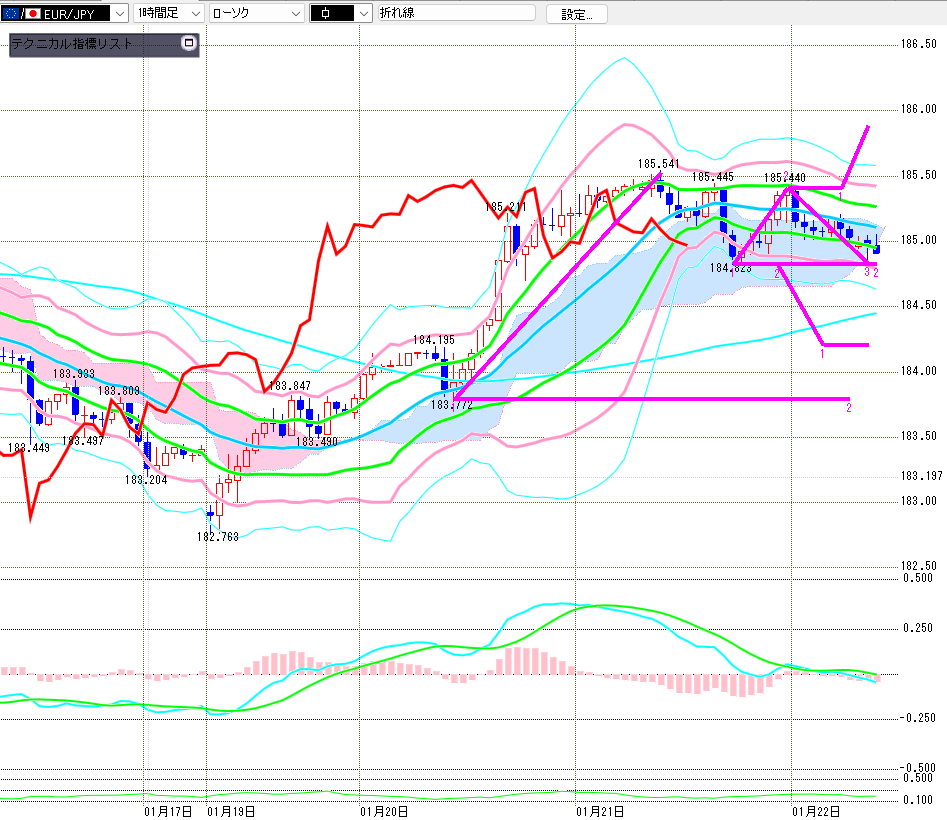Click the 182.763 low price label
The image size is (947, 820).
coord(217,536)
